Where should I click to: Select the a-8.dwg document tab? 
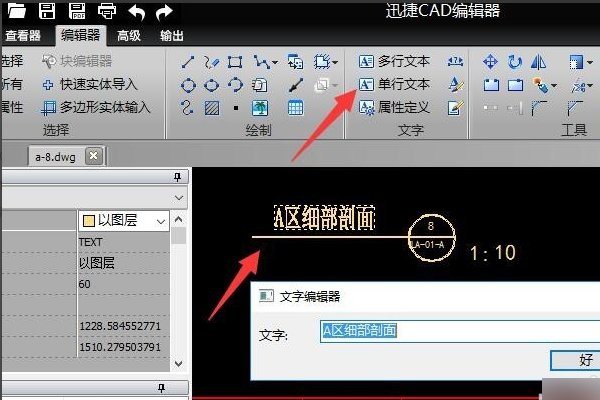[x=55, y=157]
